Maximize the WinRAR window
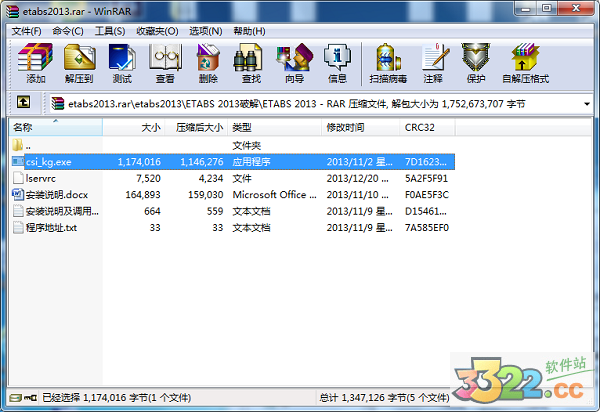 point(547,8)
